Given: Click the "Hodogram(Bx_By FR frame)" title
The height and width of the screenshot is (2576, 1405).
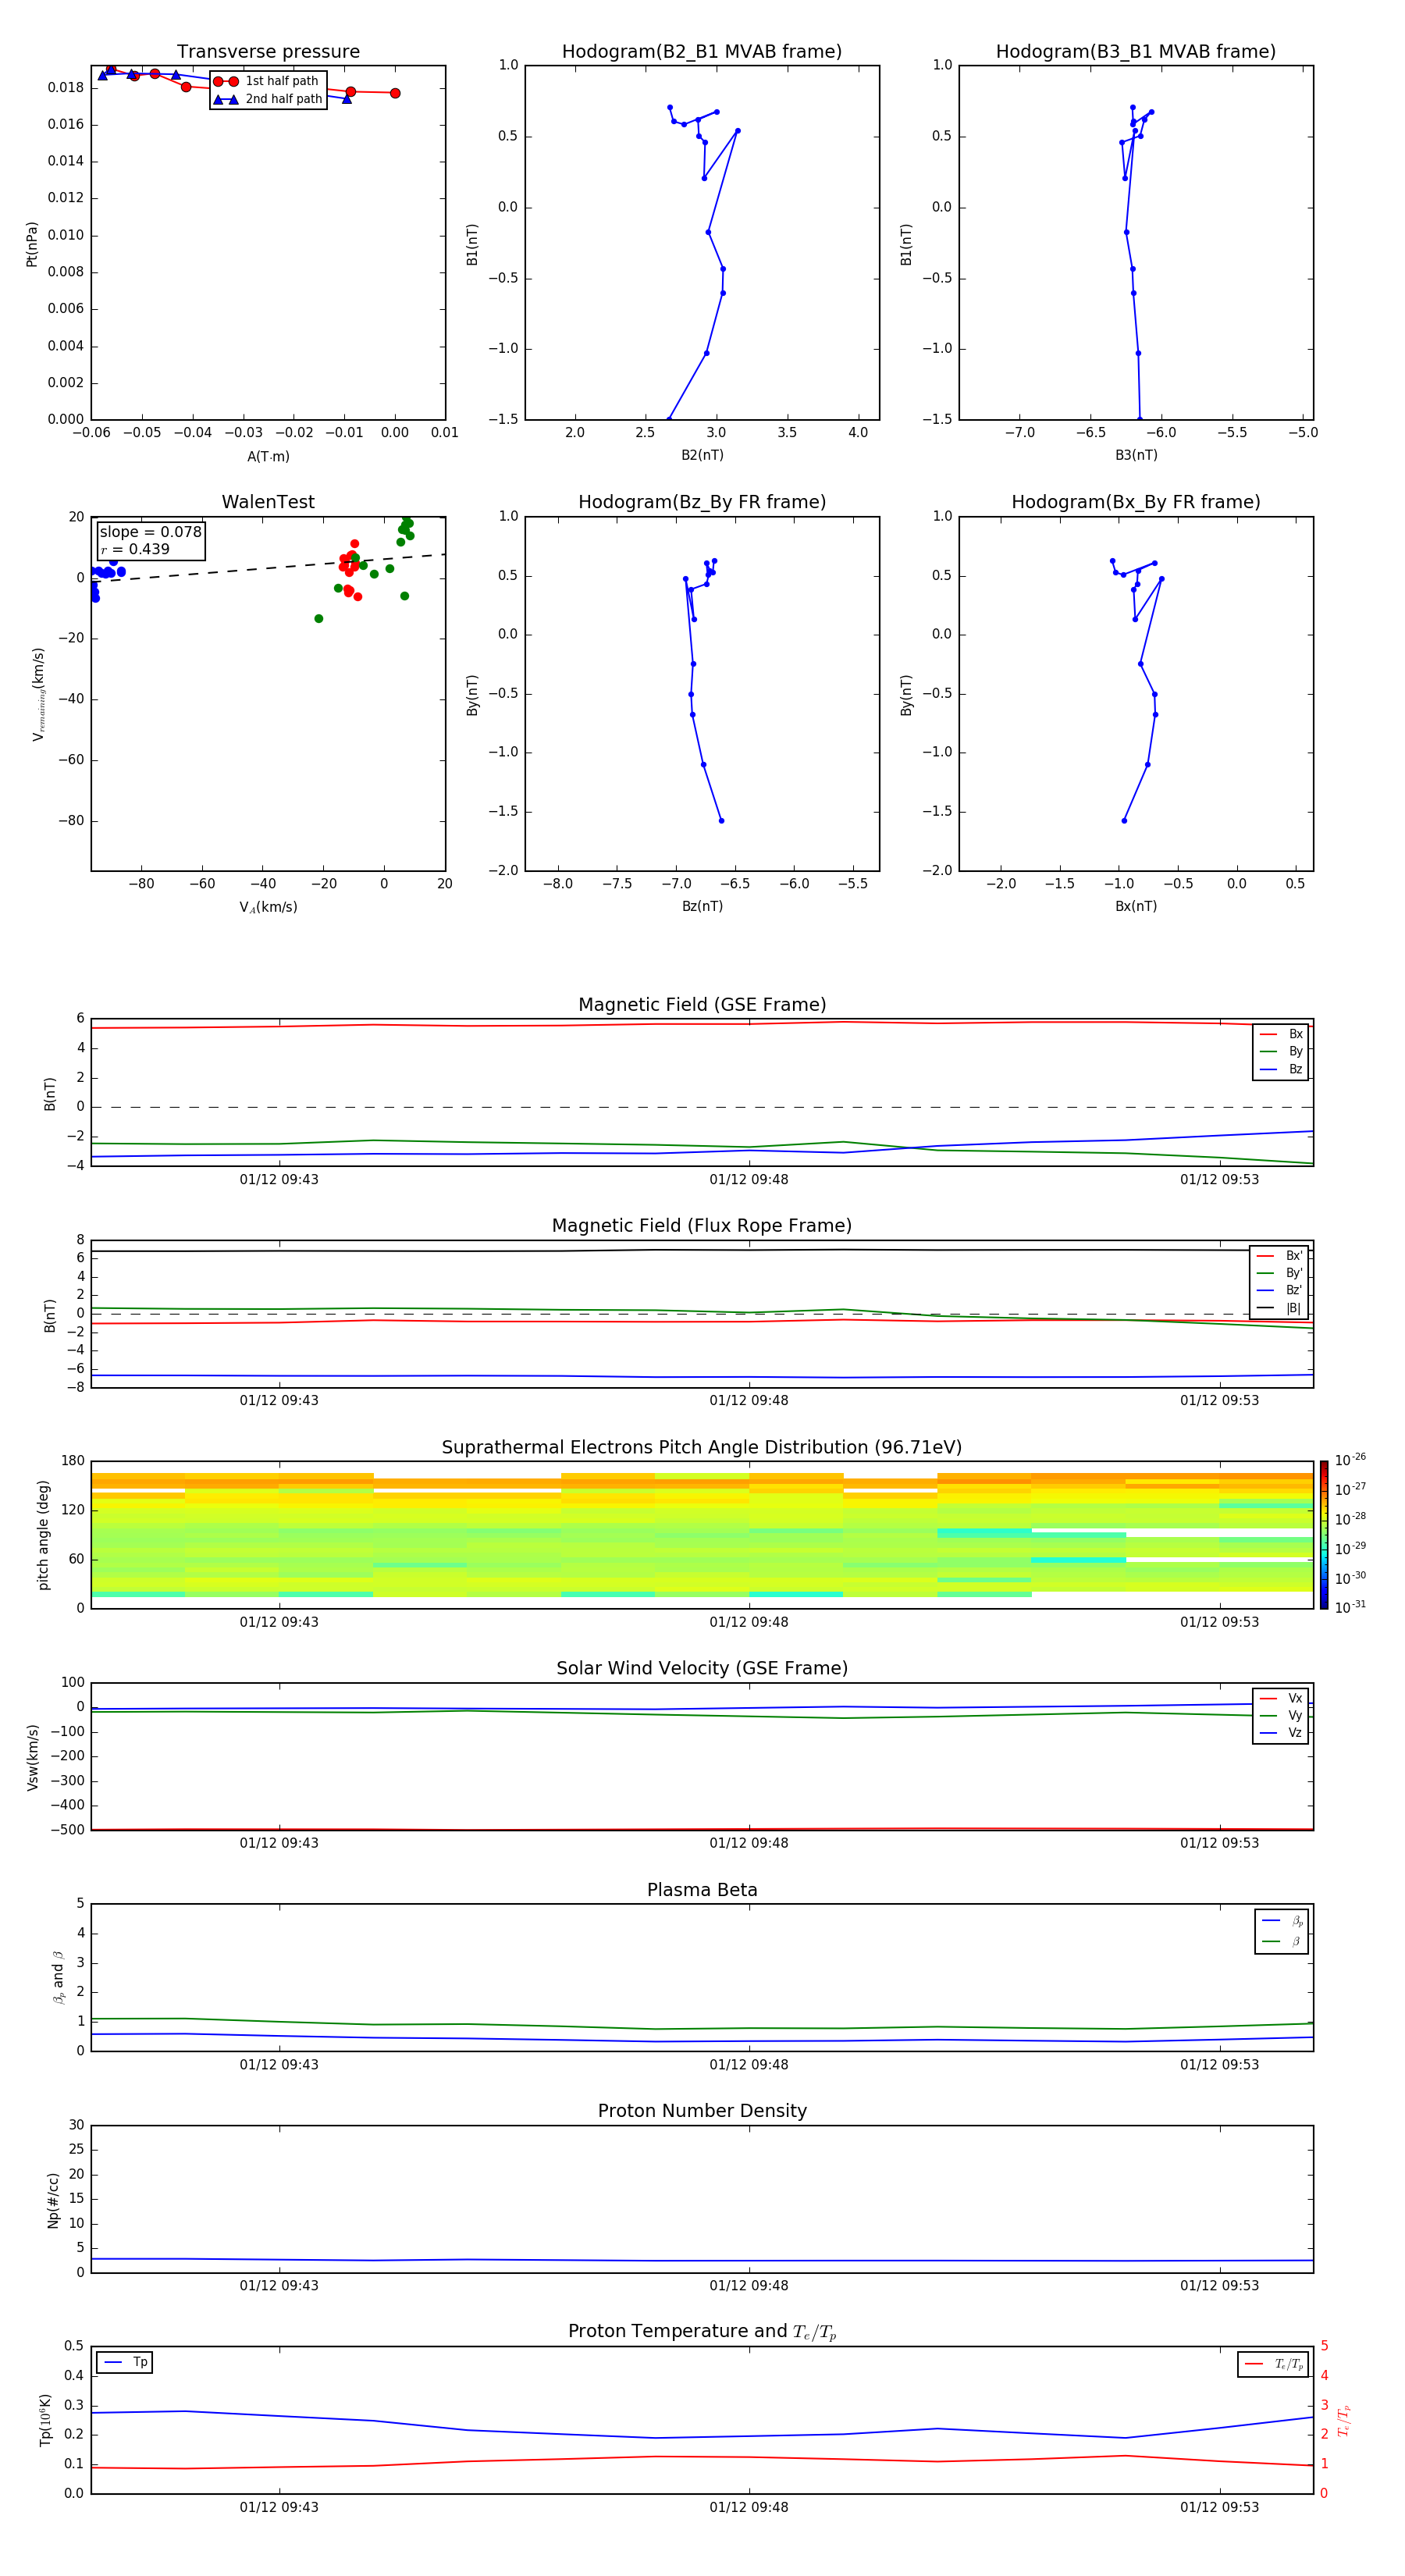Looking at the screenshot, I should click(x=1135, y=502).
